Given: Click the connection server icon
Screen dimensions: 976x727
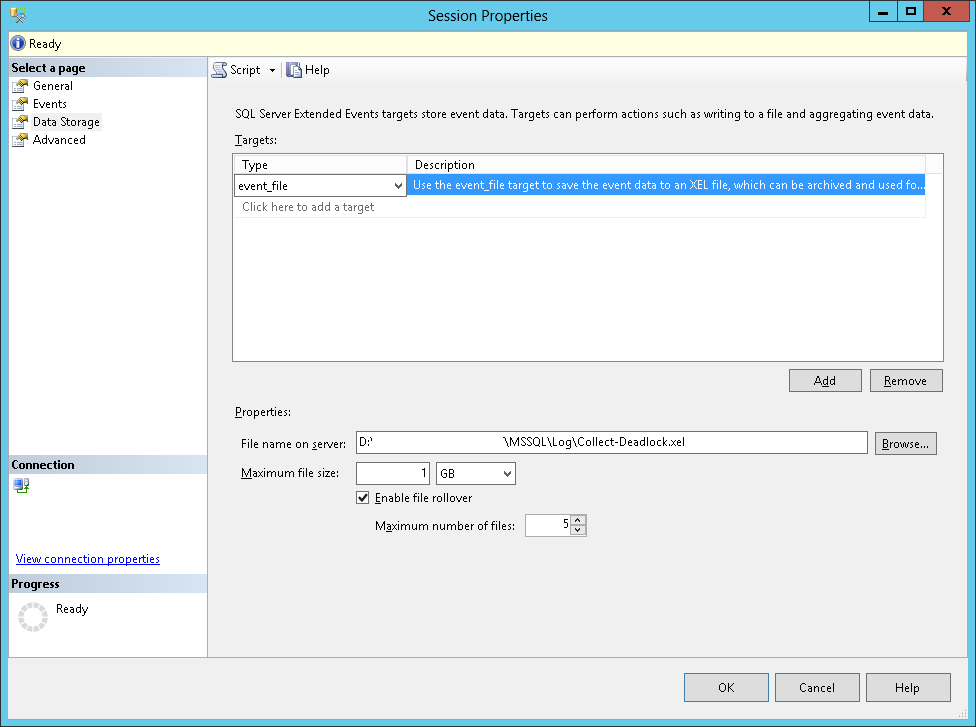Looking at the screenshot, I should pos(21,486).
